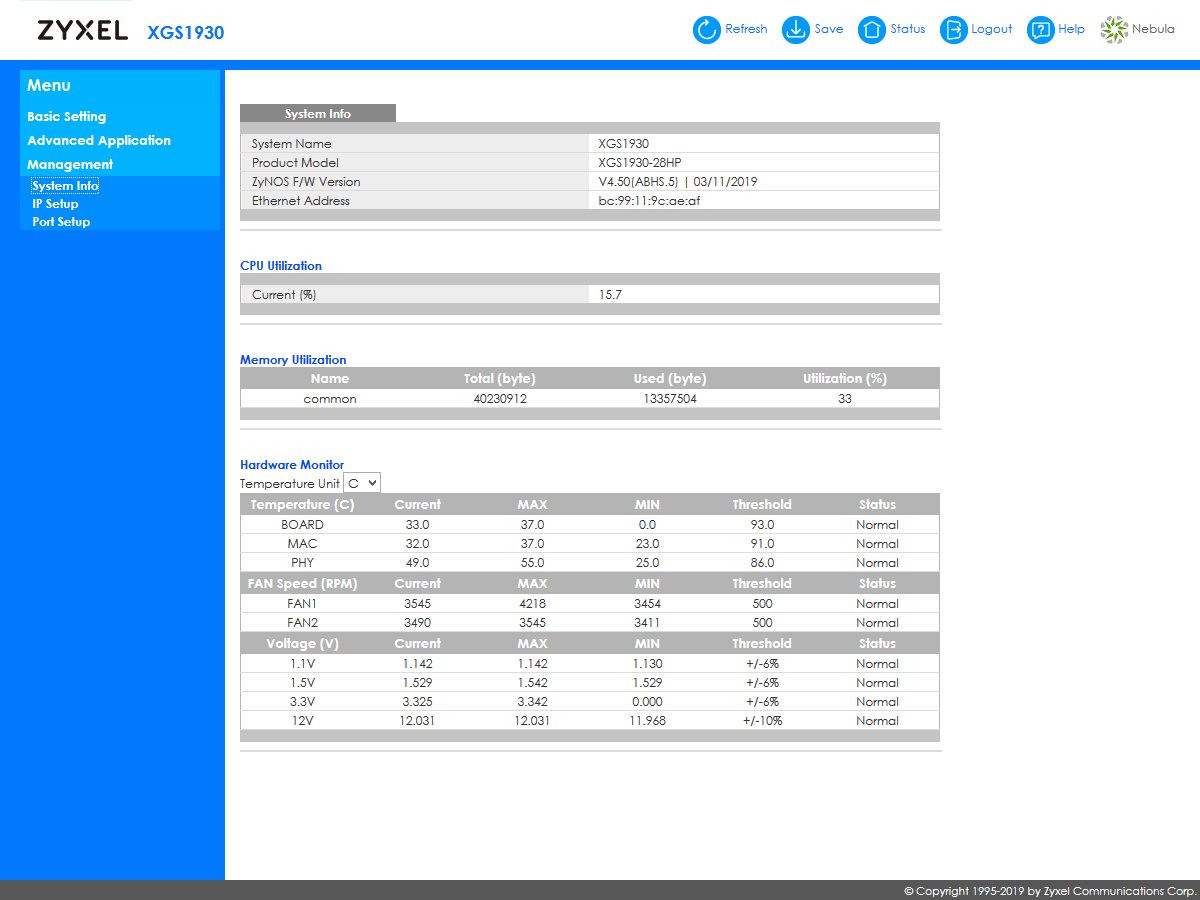The width and height of the screenshot is (1200, 900).
Task: Click Ethernet Address bc:99:11:9c:ae:af
Action: [648, 201]
